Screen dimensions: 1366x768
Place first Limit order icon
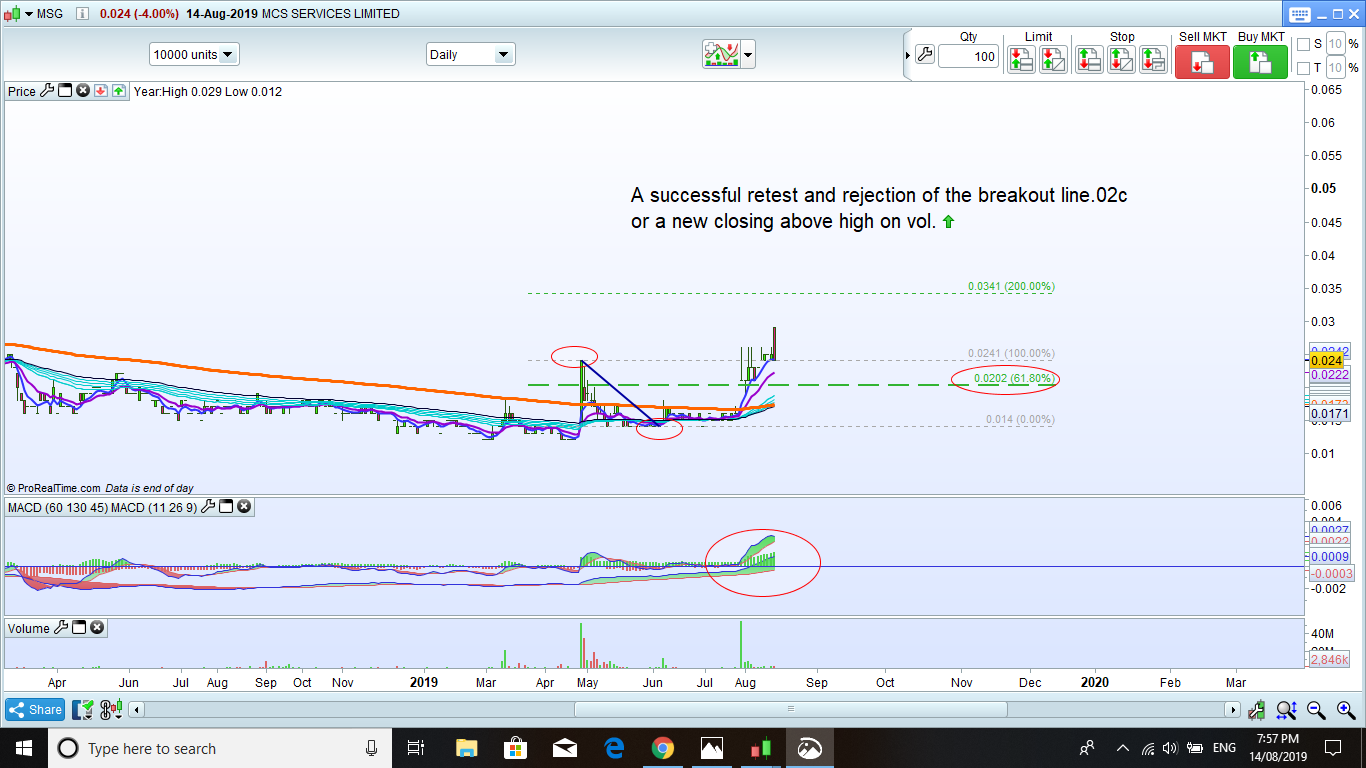1021,60
